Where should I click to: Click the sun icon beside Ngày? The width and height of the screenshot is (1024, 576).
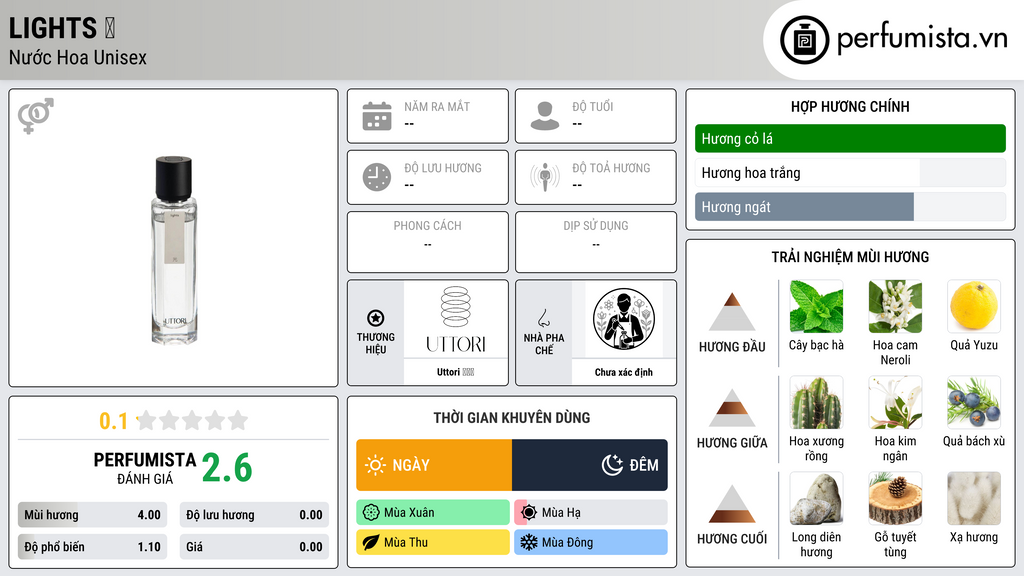tap(376, 465)
